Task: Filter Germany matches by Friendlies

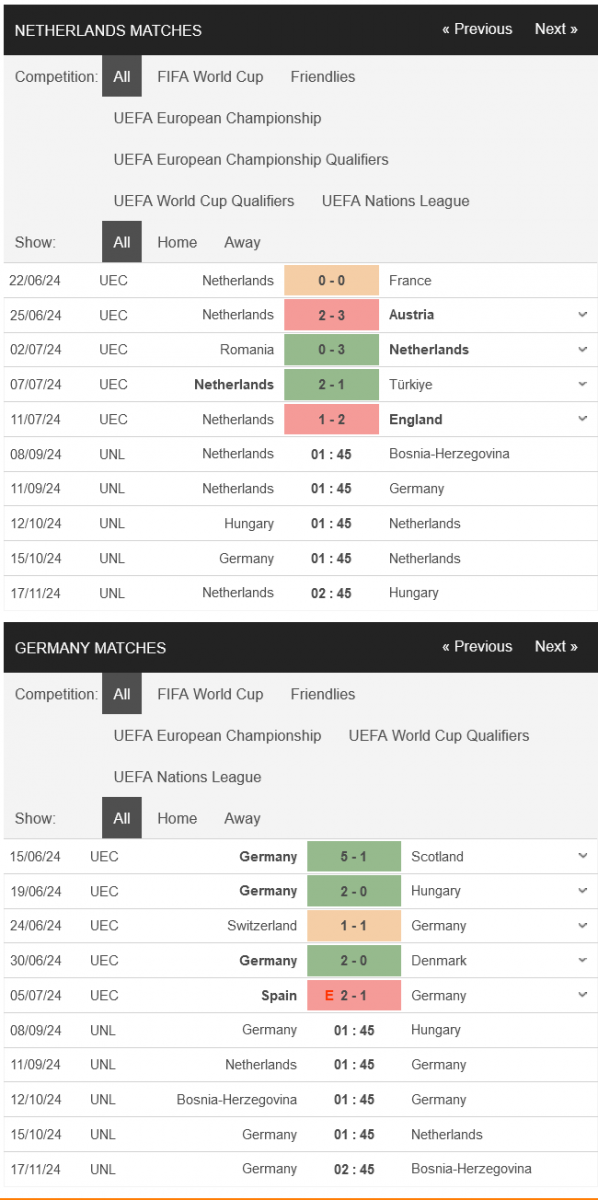Action: 323,694
